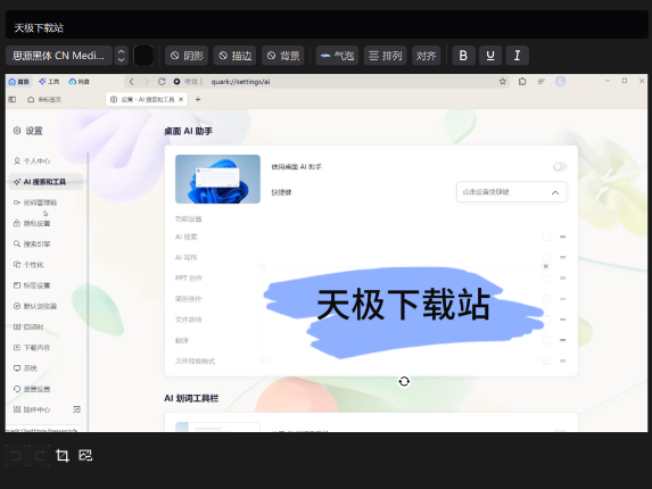Image resolution: width=652 pixels, height=489 pixels.
Task: Check the PPT 创作 row checkbox
Action: click(x=546, y=278)
